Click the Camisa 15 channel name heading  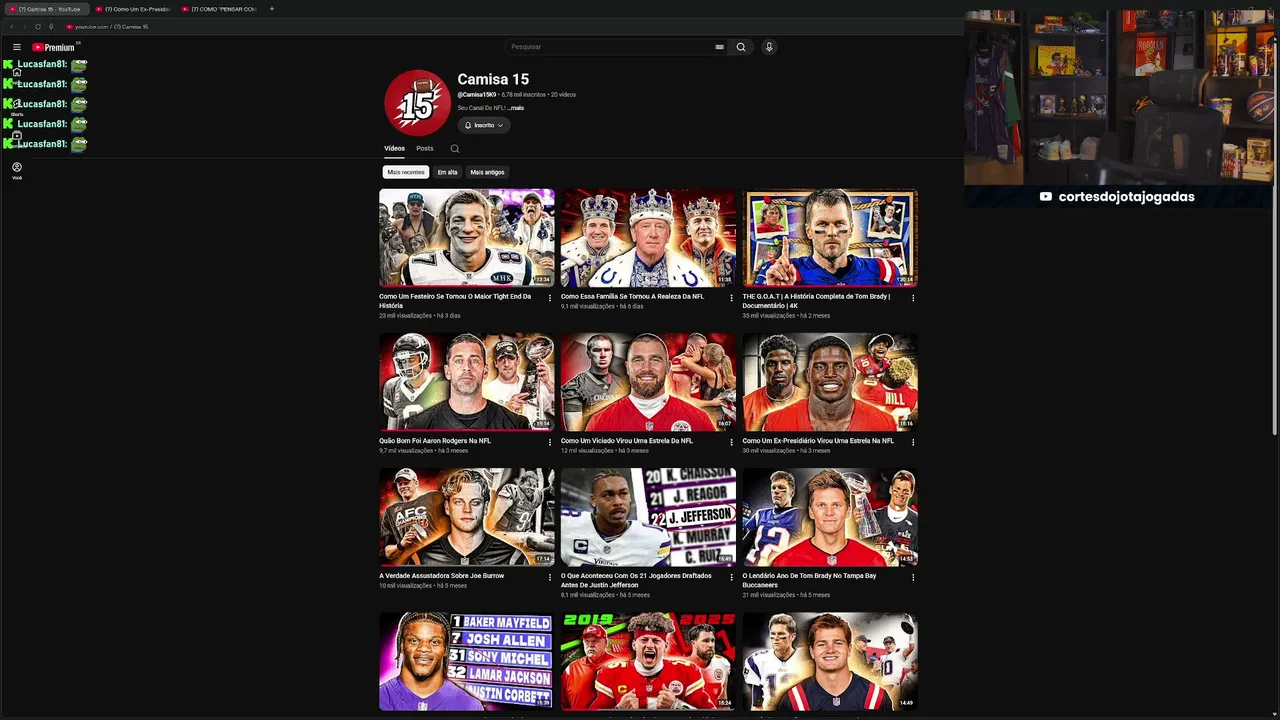click(x=493, y=79)
